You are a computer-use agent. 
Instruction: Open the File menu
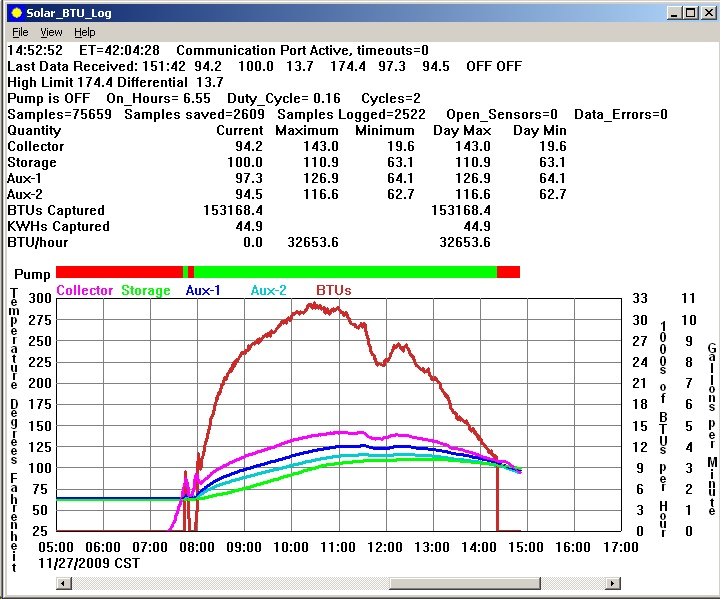click(20, 32)
